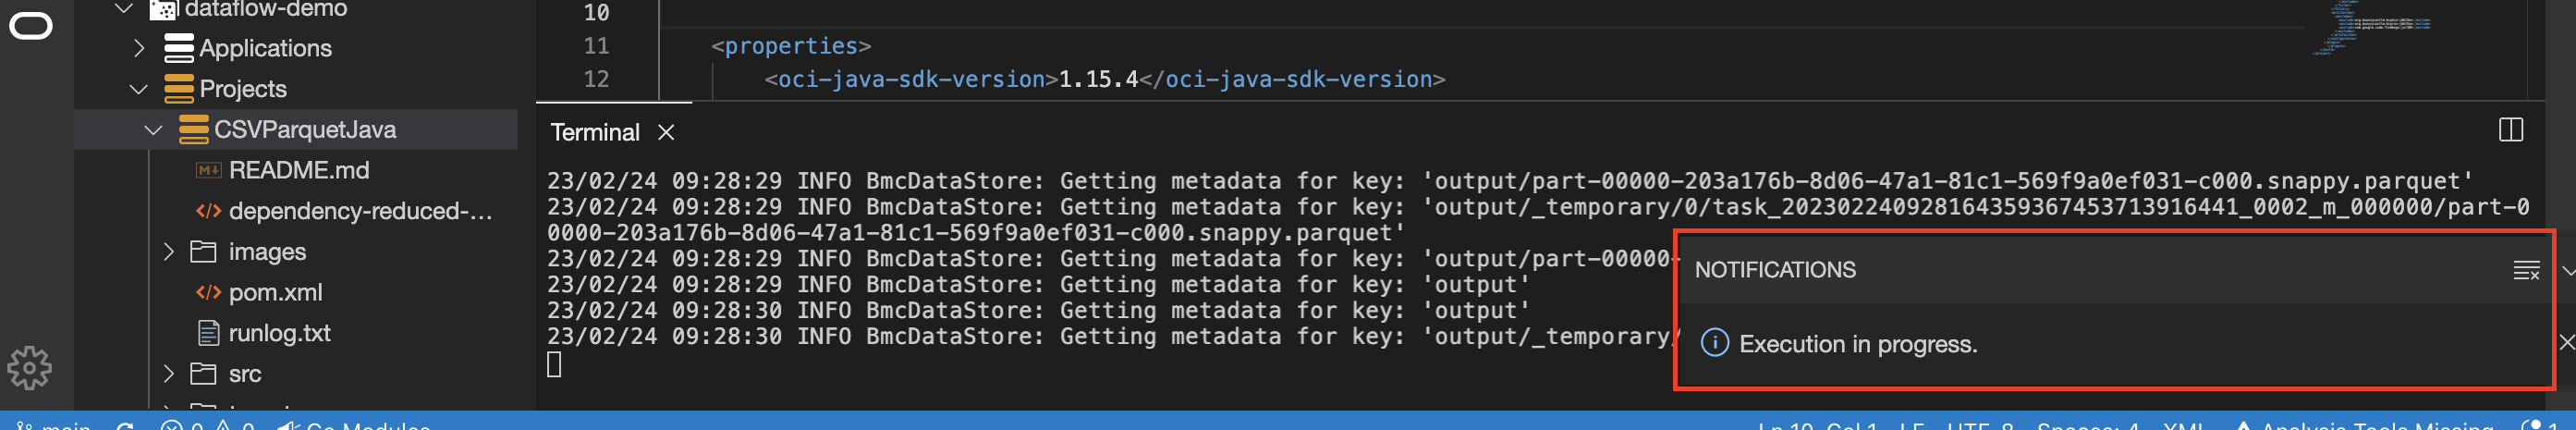Open README.md file
This screenshot has width=2576, height=430.
coord(298,171)
